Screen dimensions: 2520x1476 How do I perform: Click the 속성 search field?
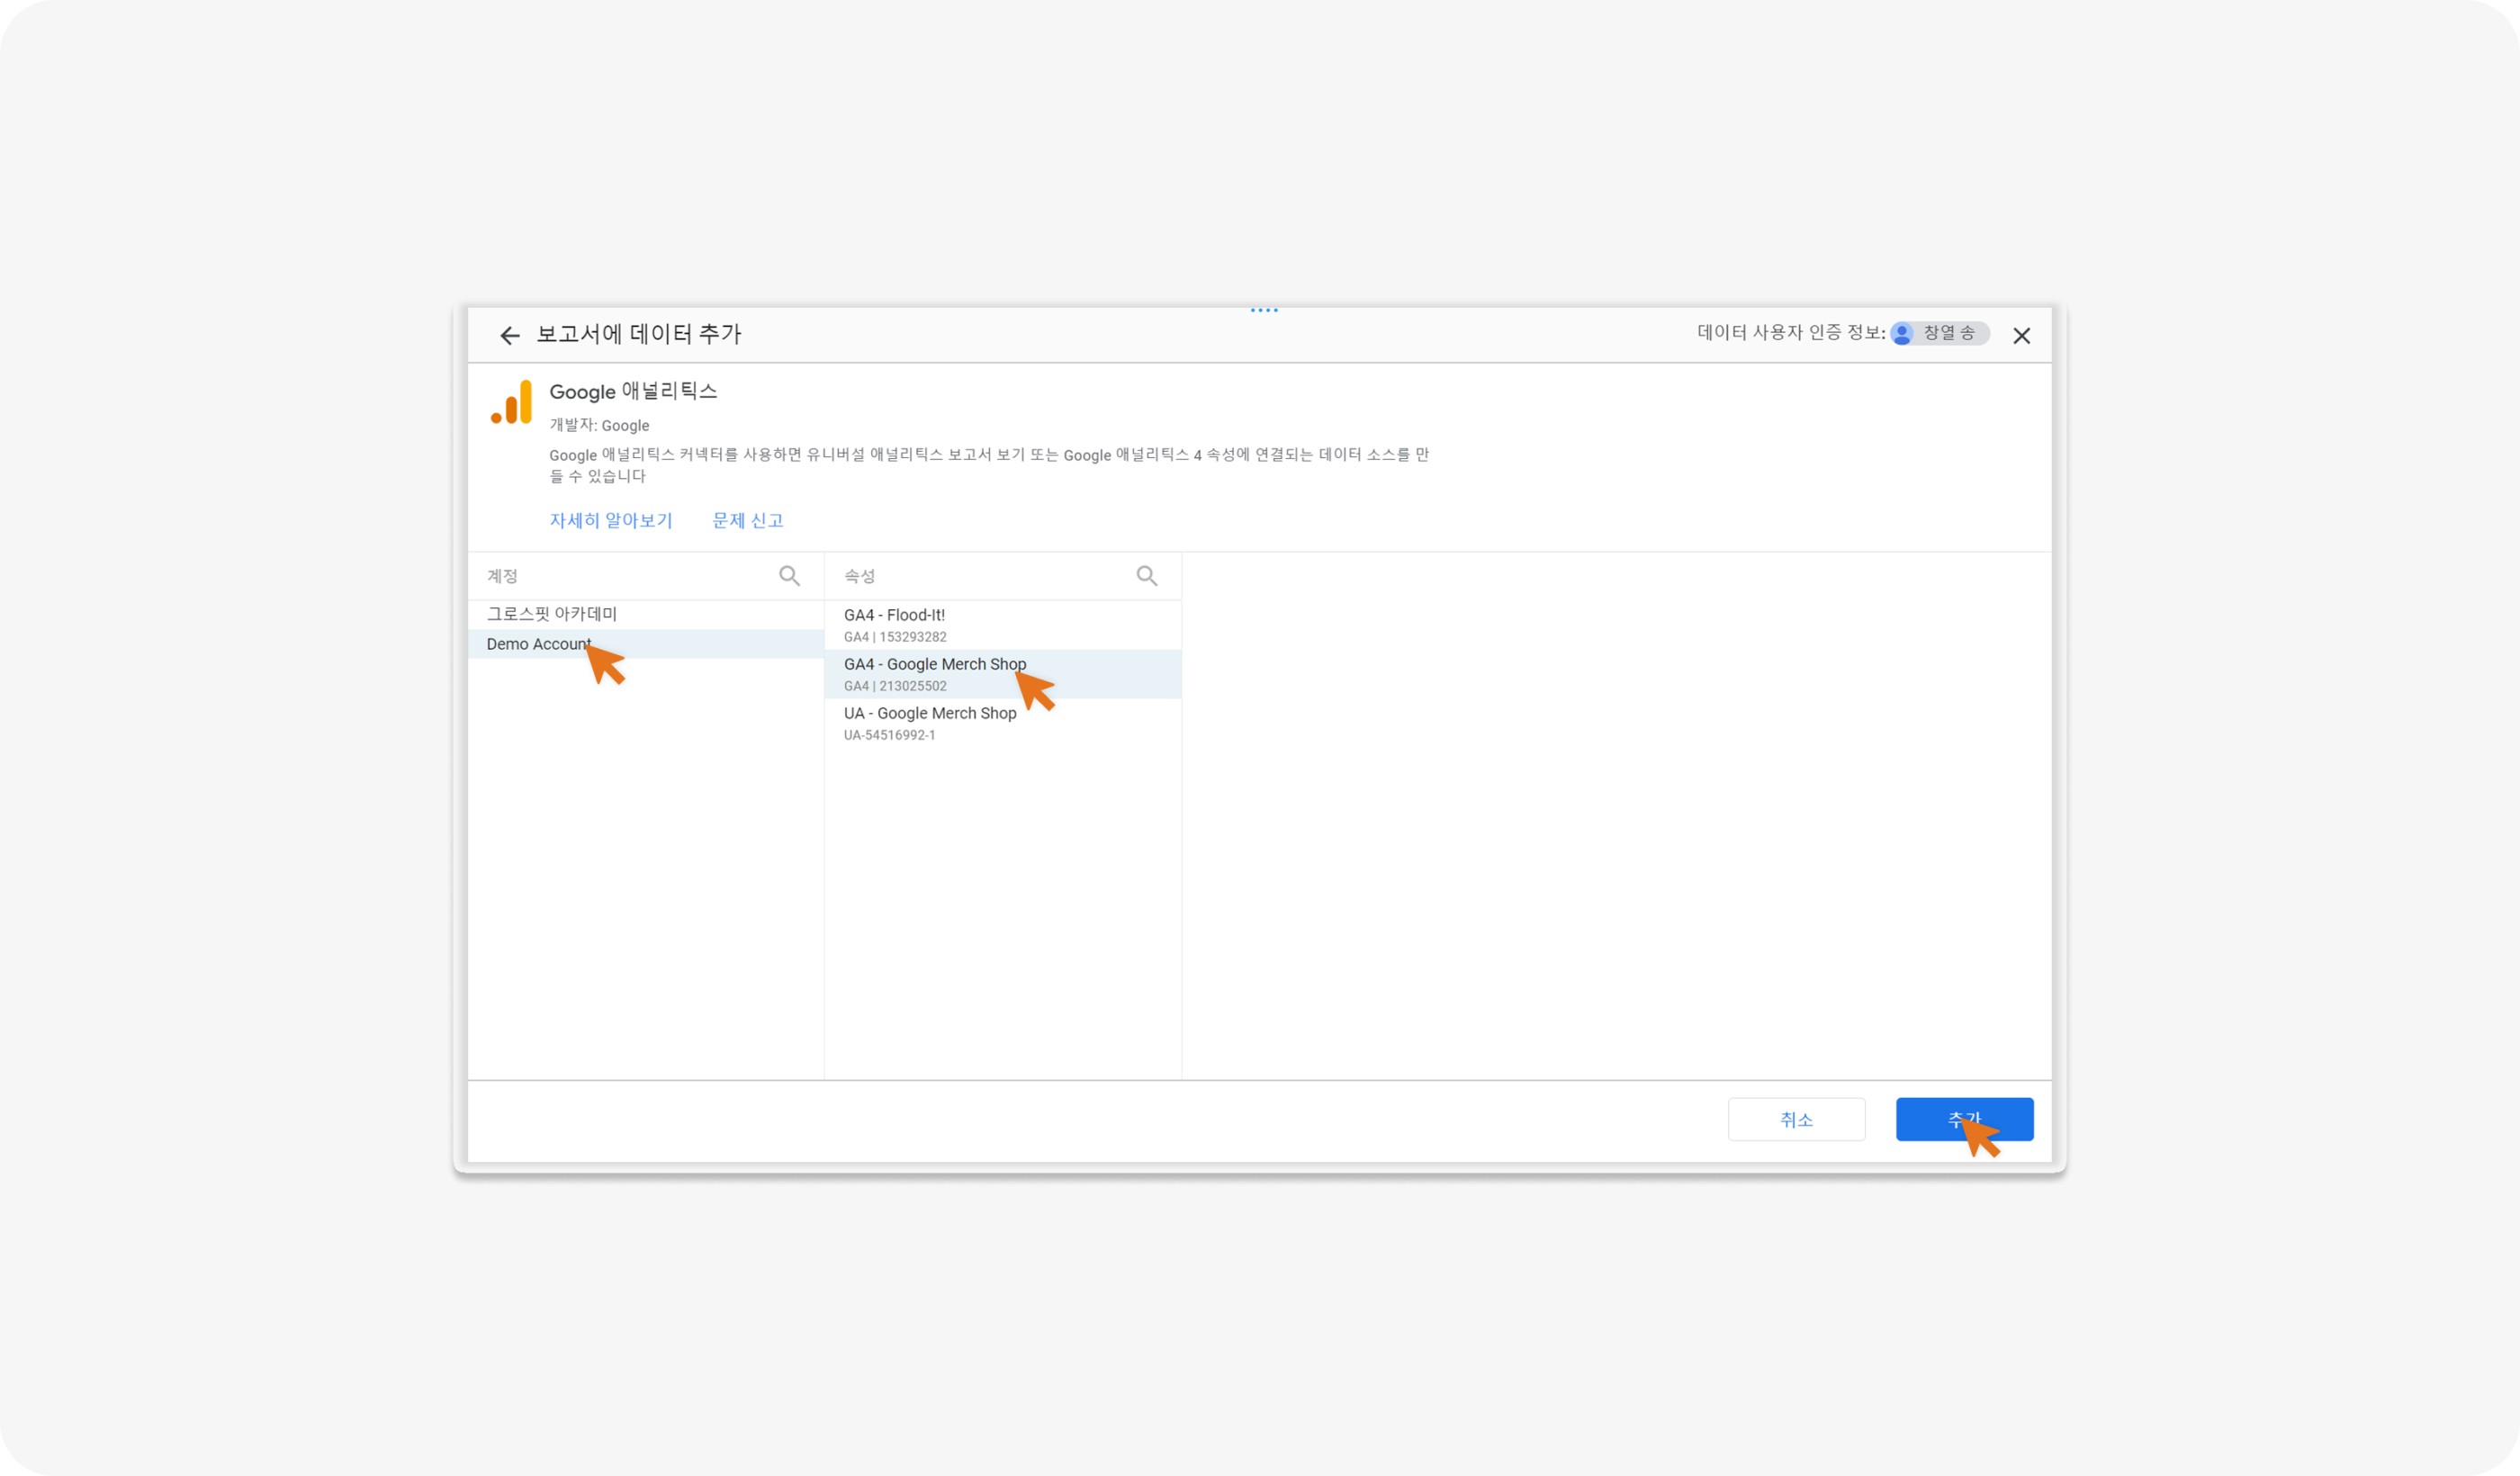point(1003,576)
